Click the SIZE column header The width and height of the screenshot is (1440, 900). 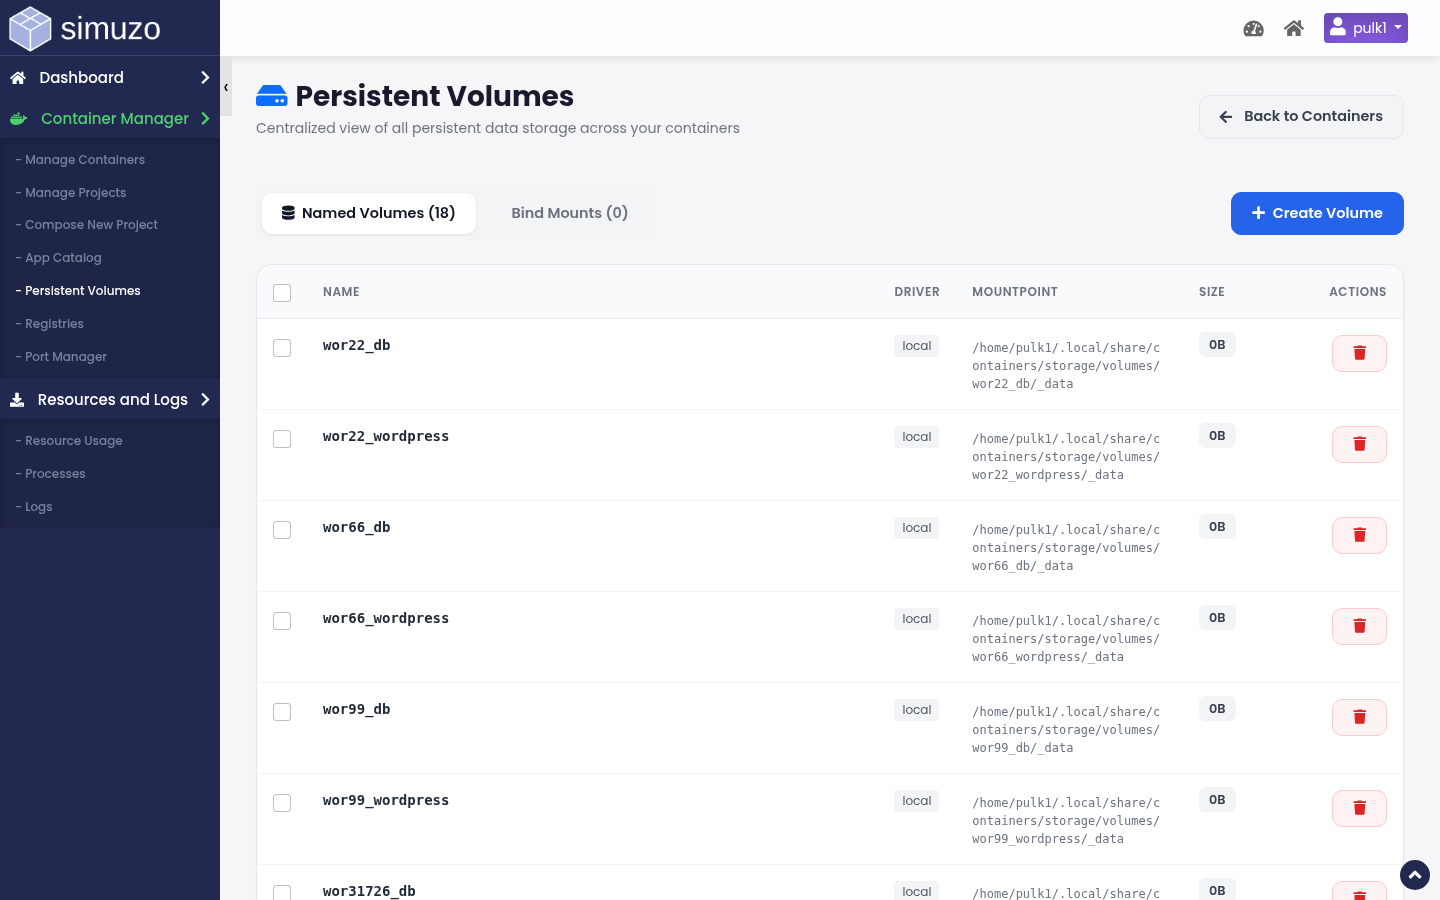click(1212, 292)
